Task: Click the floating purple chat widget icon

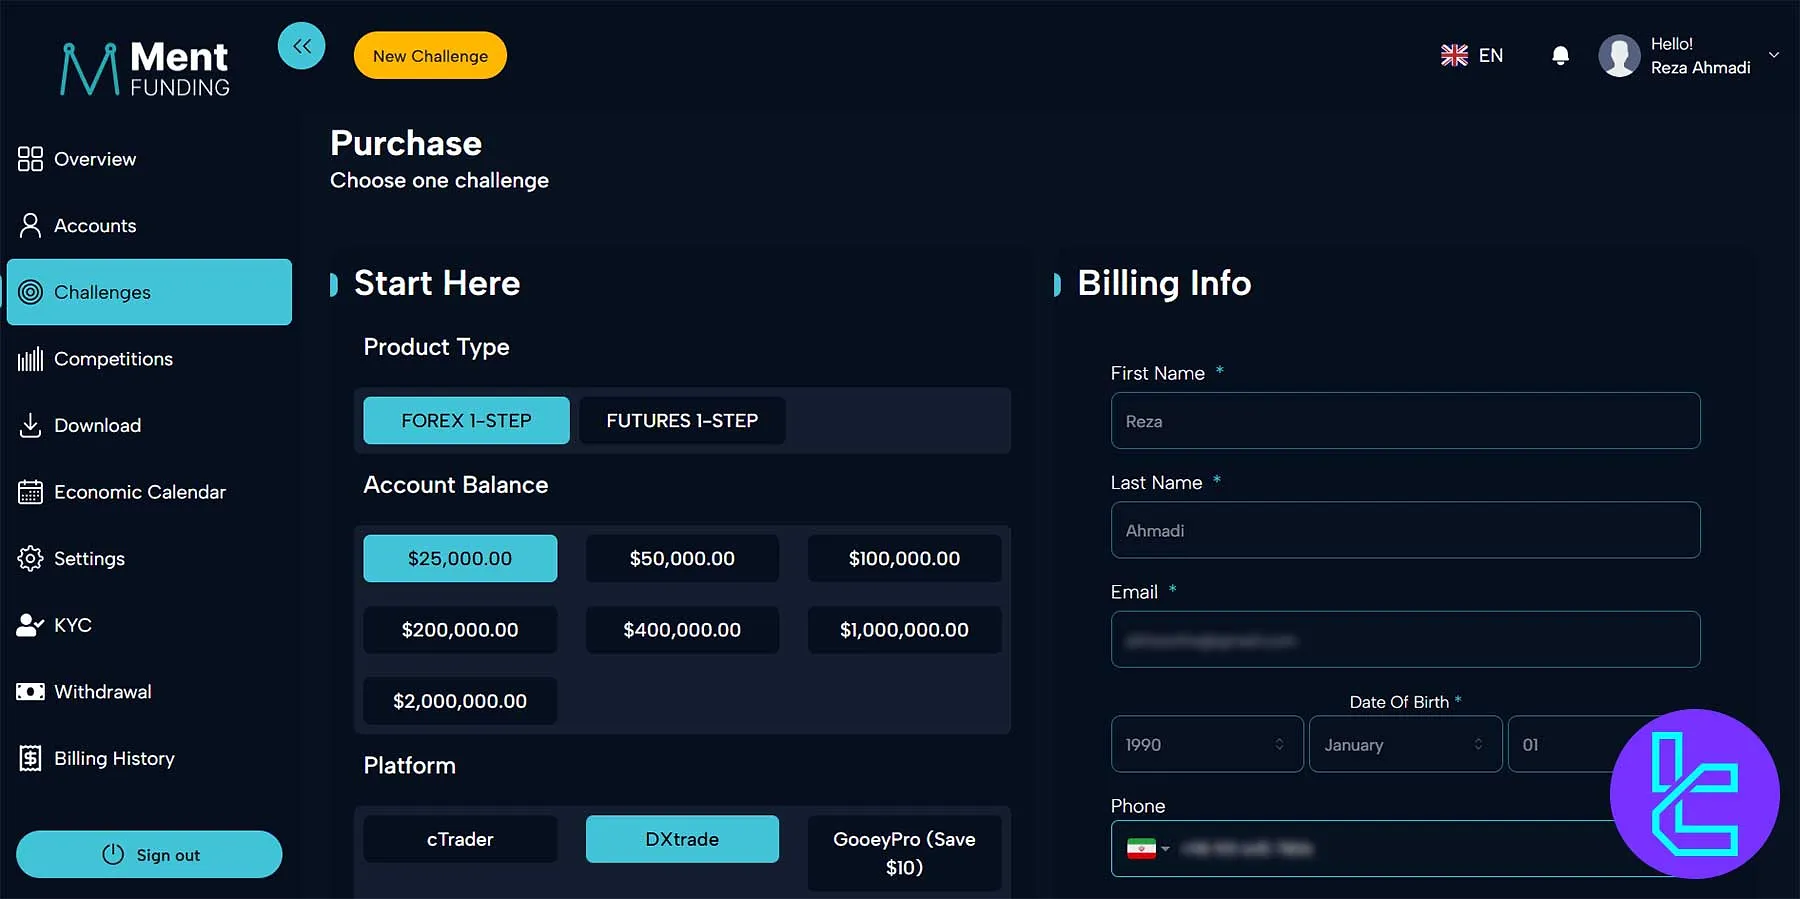Action: (x=1694, y=794)
